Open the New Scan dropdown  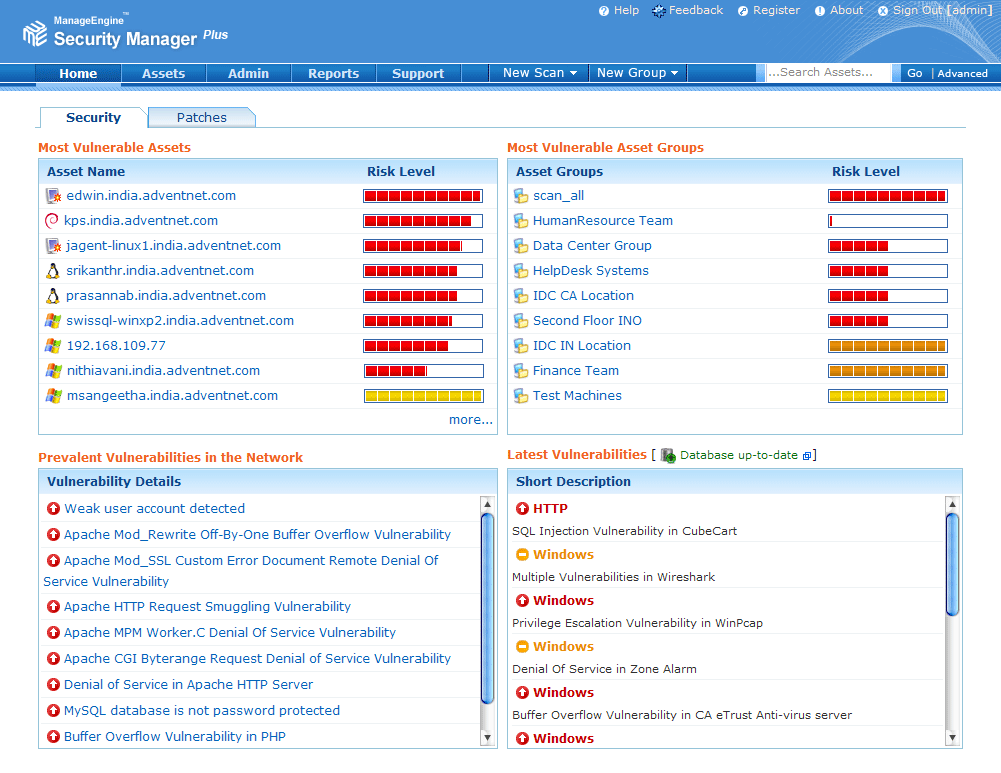(x=539, y=73)
